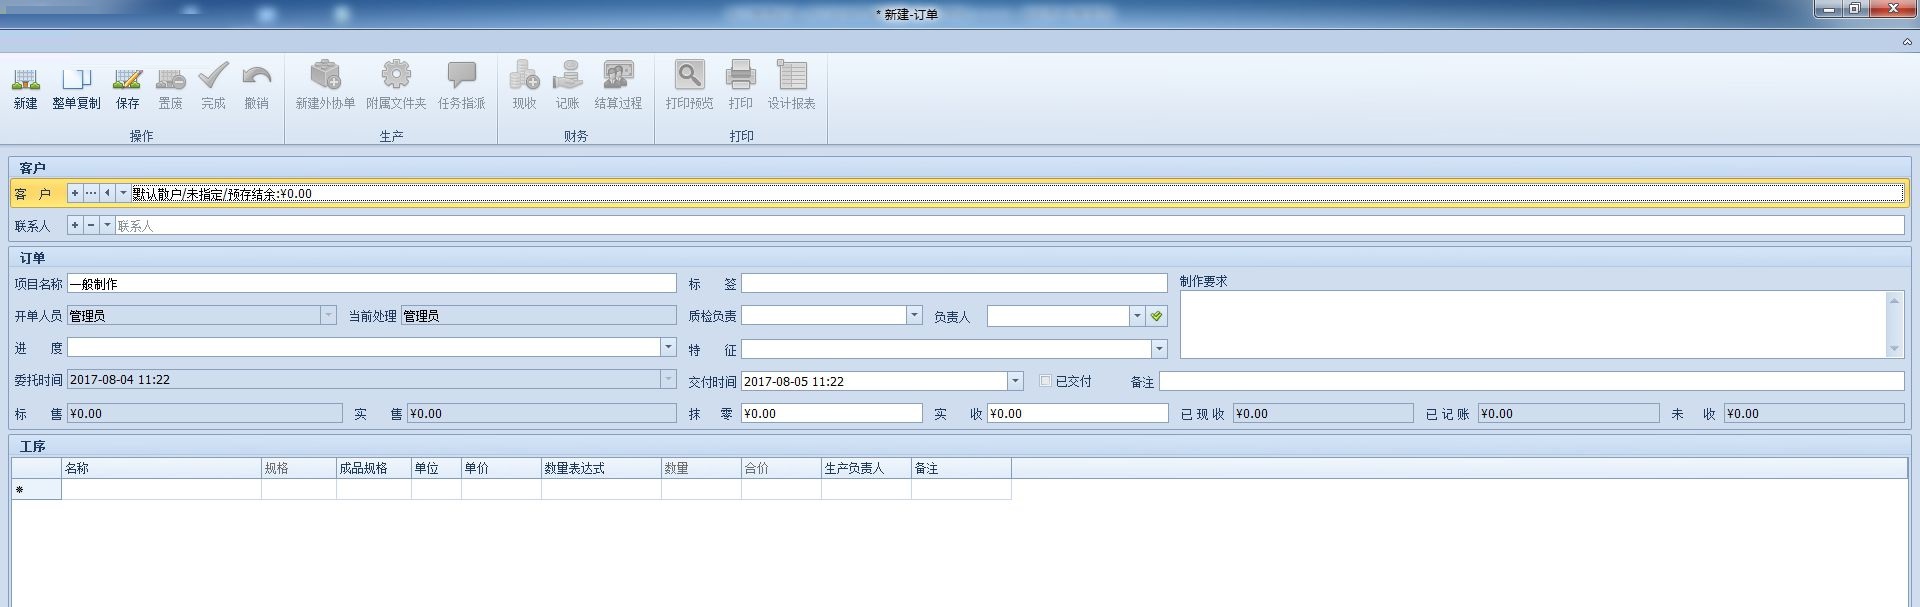Click the 已记账 ¥0.00 field
The height and width of the screenshot is (607, 1920).
1568,413
